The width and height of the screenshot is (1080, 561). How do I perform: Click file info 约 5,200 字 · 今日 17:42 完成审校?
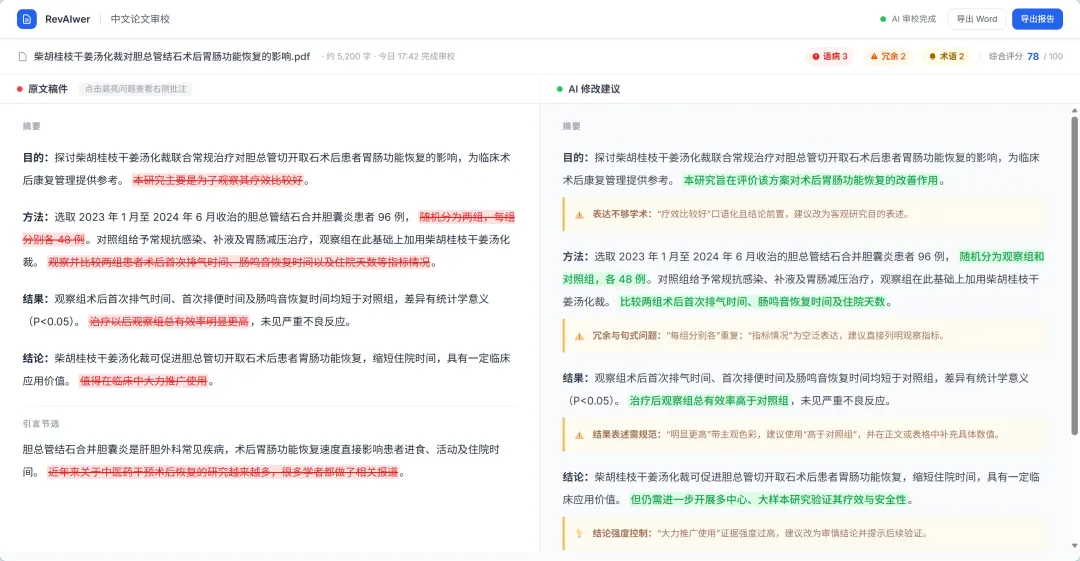coord(389,57)
